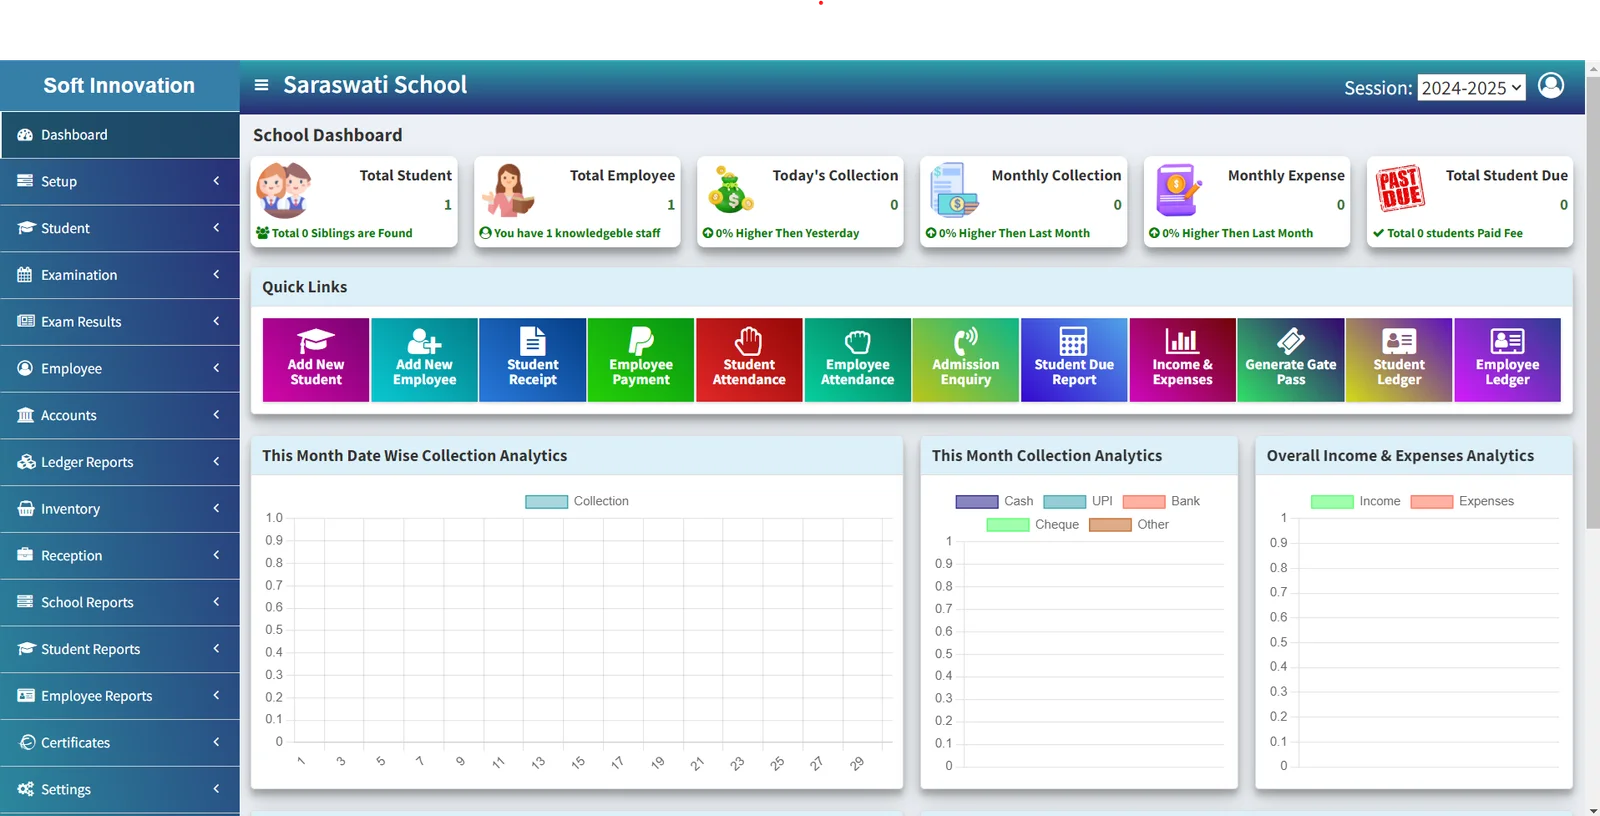Click 'Total 0 students Paid Fee' text

(1455, 233)
